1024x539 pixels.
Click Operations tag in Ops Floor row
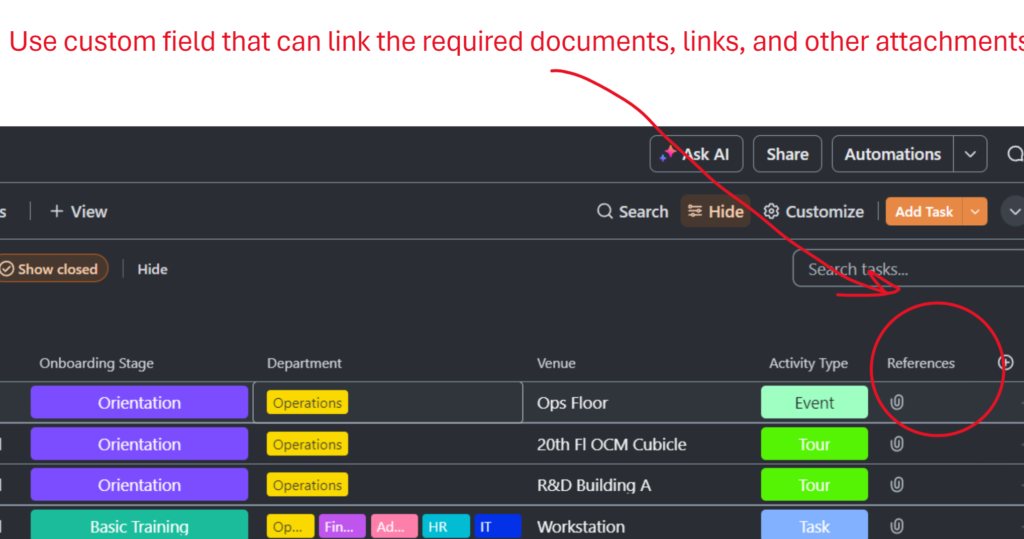point(307,402)
